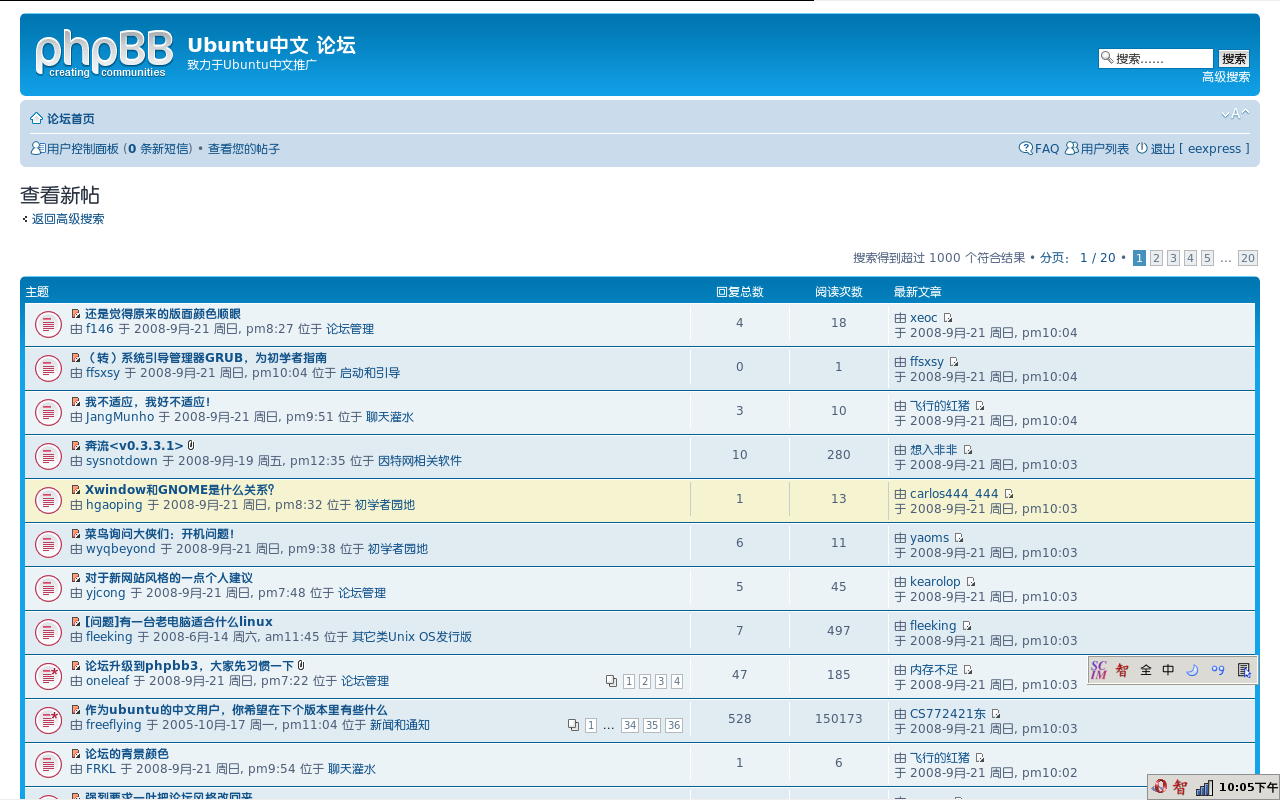Toggle 中 Chinese/English input mode
Screen dimensions: 1280x800
point(1168,670)
